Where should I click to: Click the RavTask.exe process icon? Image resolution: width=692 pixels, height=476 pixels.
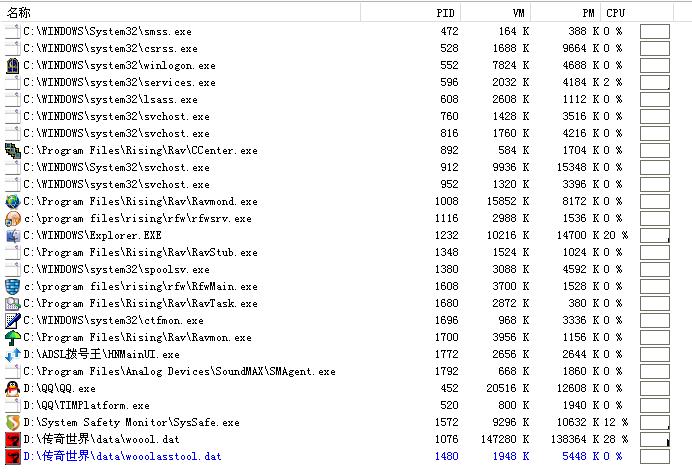13,304
